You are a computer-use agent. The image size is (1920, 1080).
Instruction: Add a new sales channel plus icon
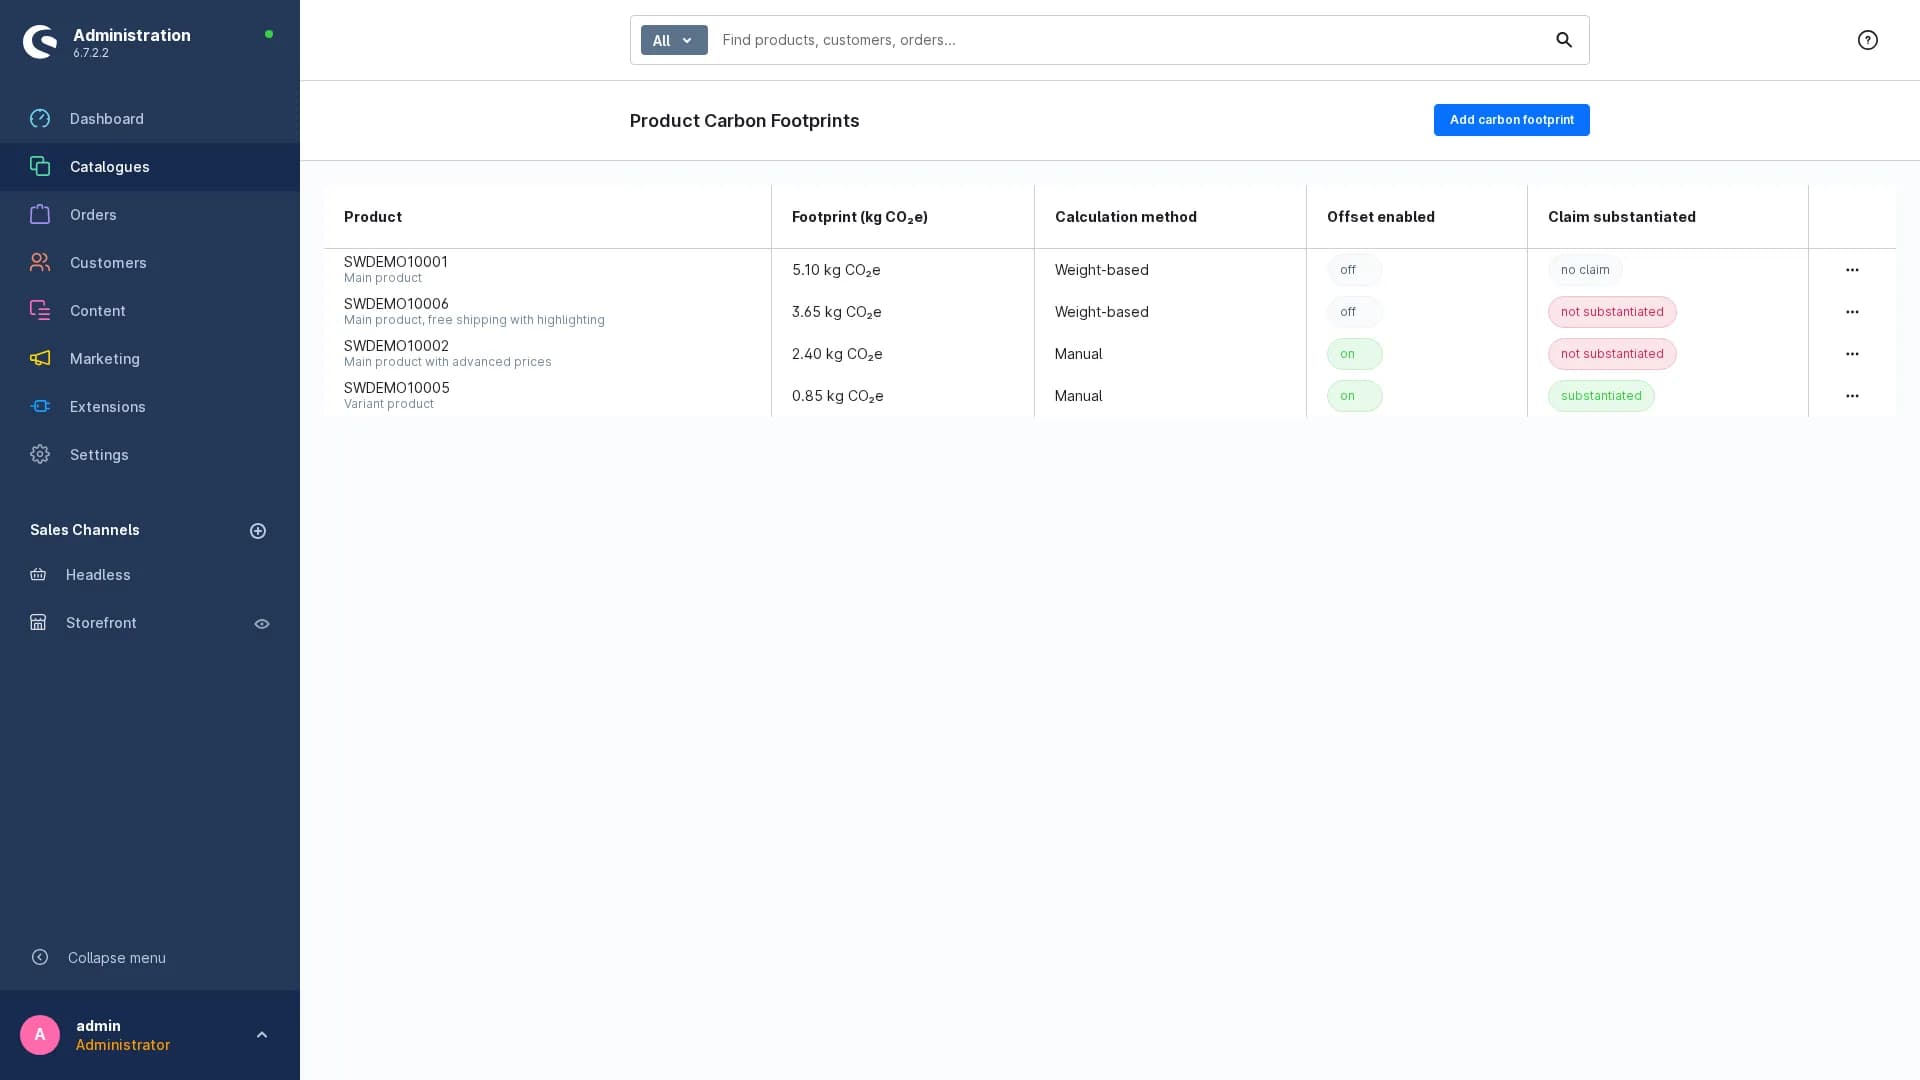pos(258,531)
